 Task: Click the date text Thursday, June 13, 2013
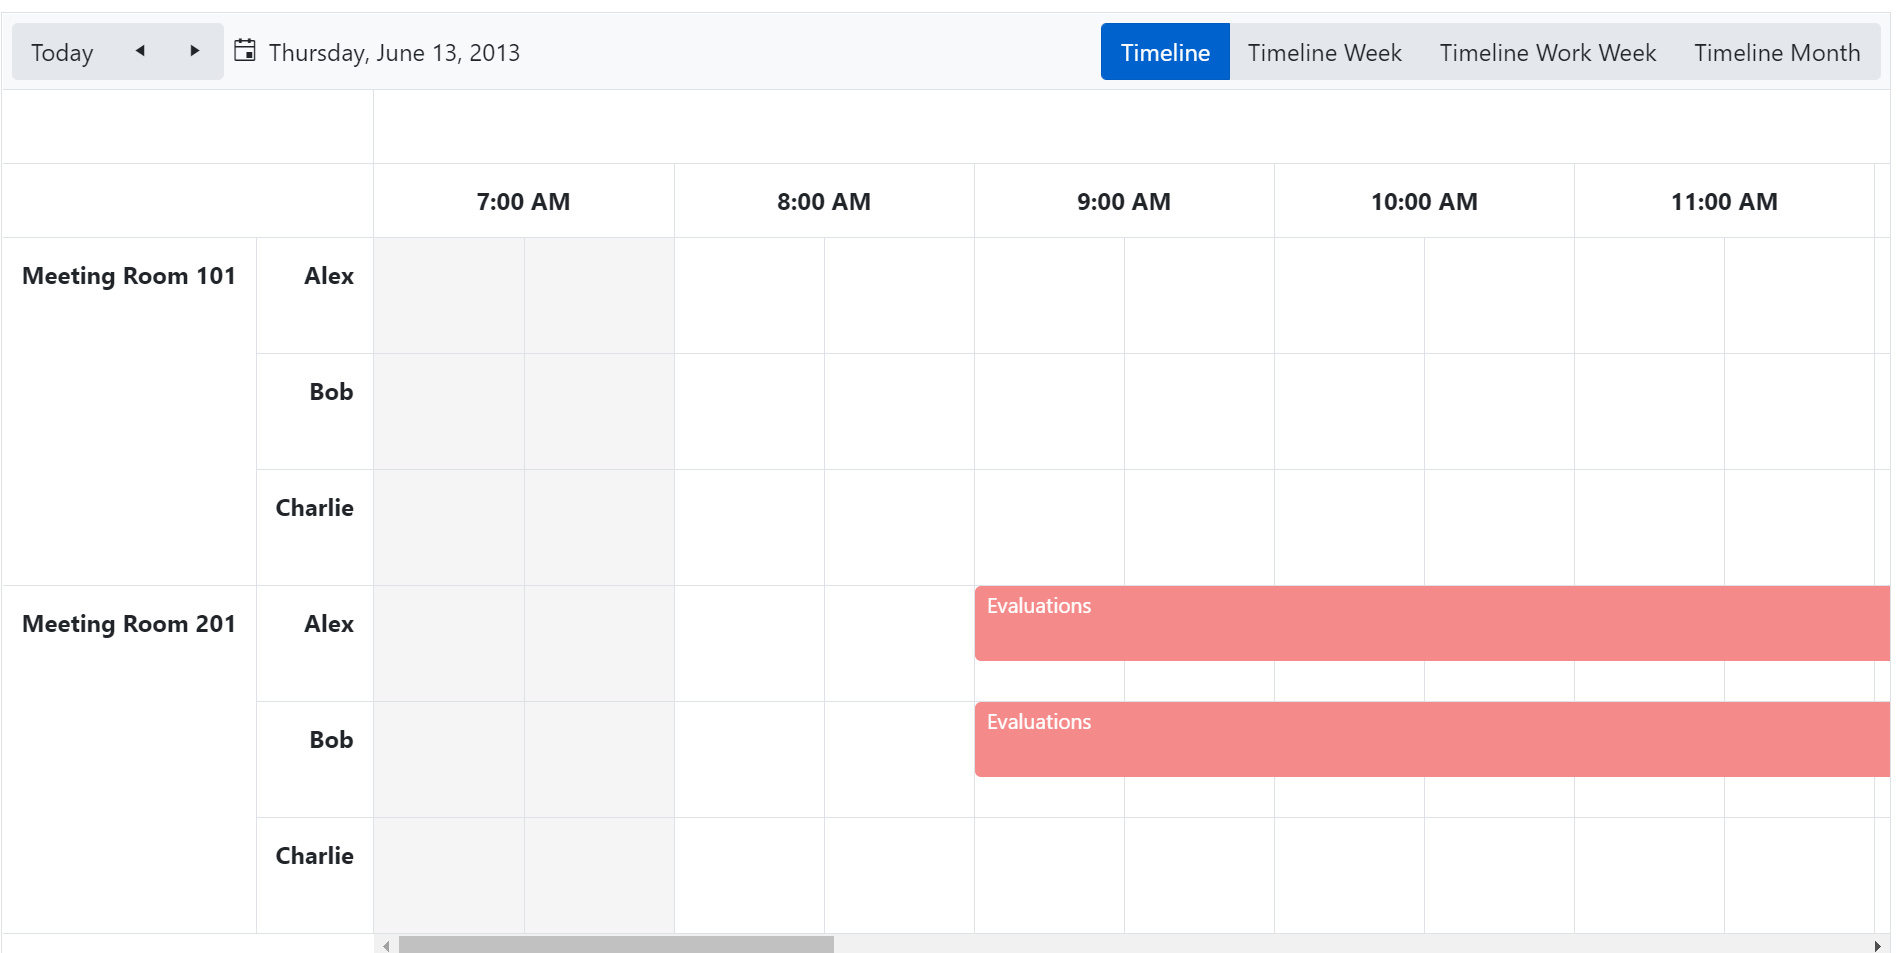[395, 52]
